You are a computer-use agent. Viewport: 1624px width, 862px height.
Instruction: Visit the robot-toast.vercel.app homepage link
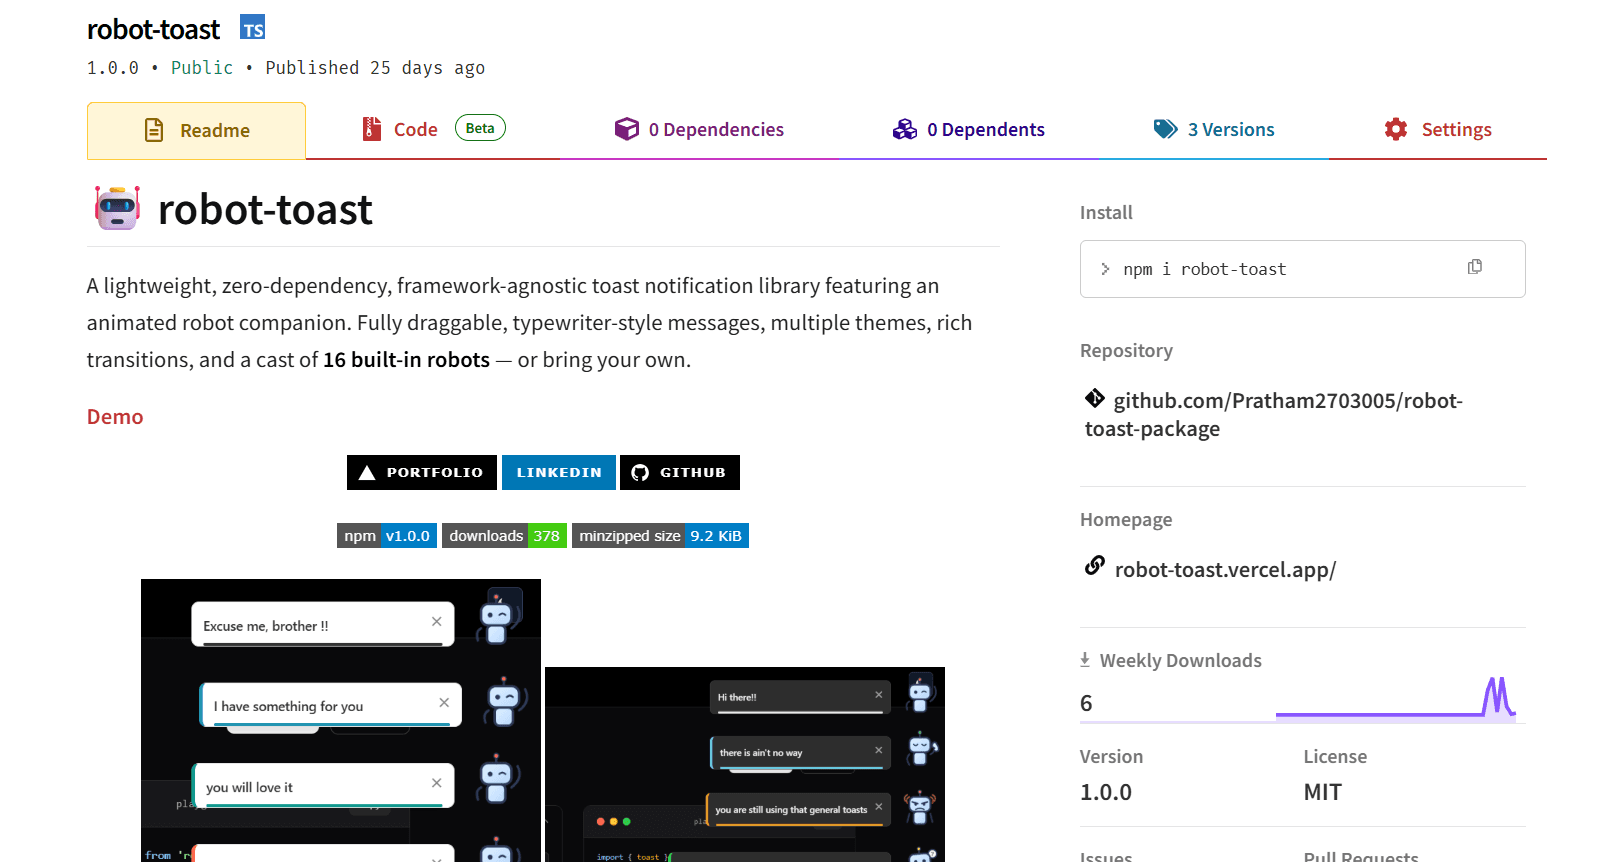[x=1225, y=570]
